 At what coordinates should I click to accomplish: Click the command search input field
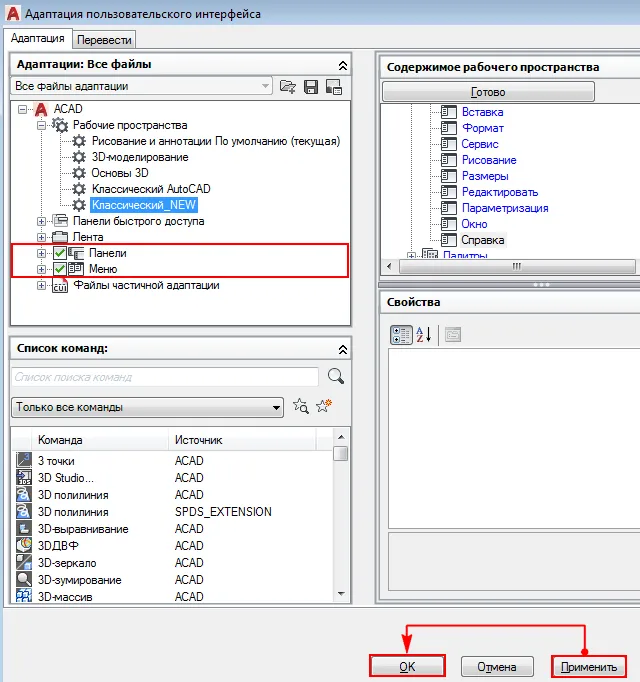point(165,377)
